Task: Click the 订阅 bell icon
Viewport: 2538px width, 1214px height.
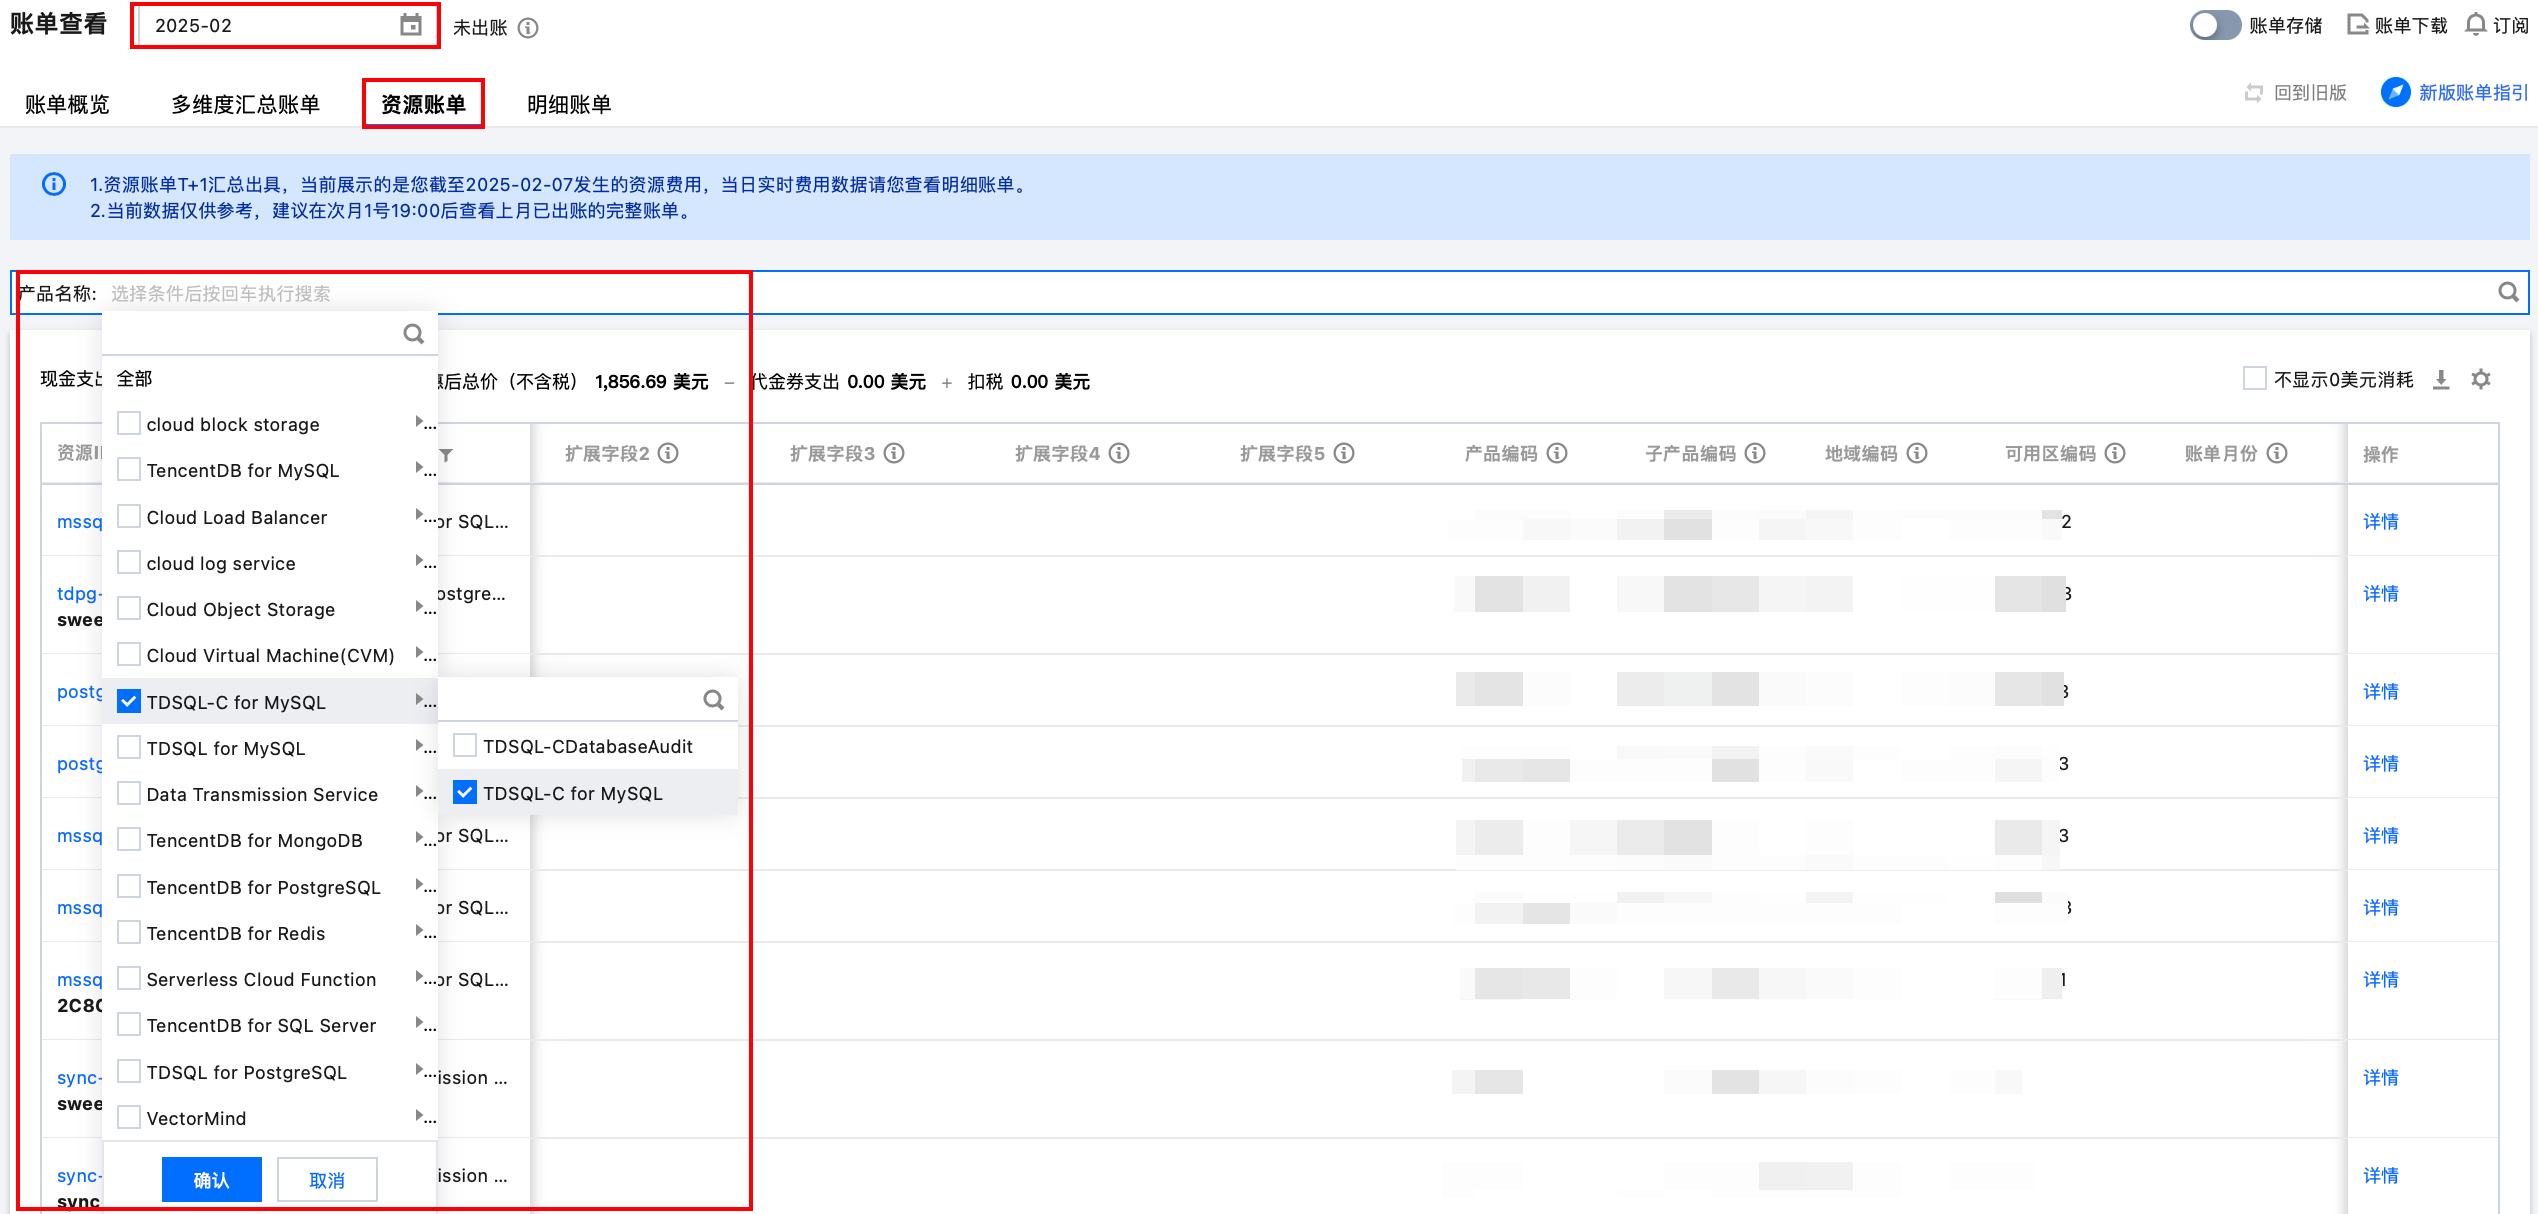Action: tap(2475, 25)
